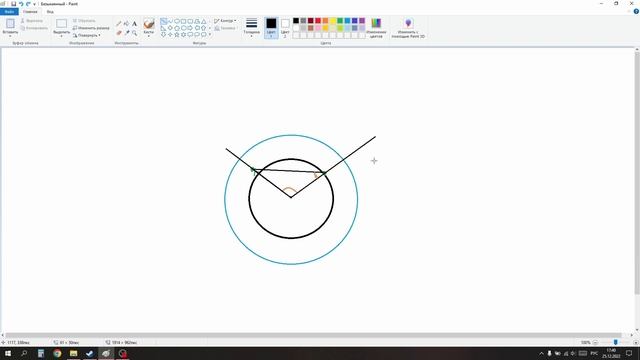Open taskbar Search magnifier
Screen dimensions: 640x360
pos(24,353)
